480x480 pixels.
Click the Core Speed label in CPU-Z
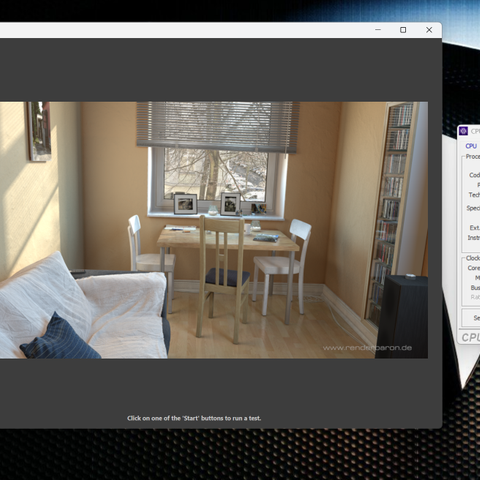(474, 268)
